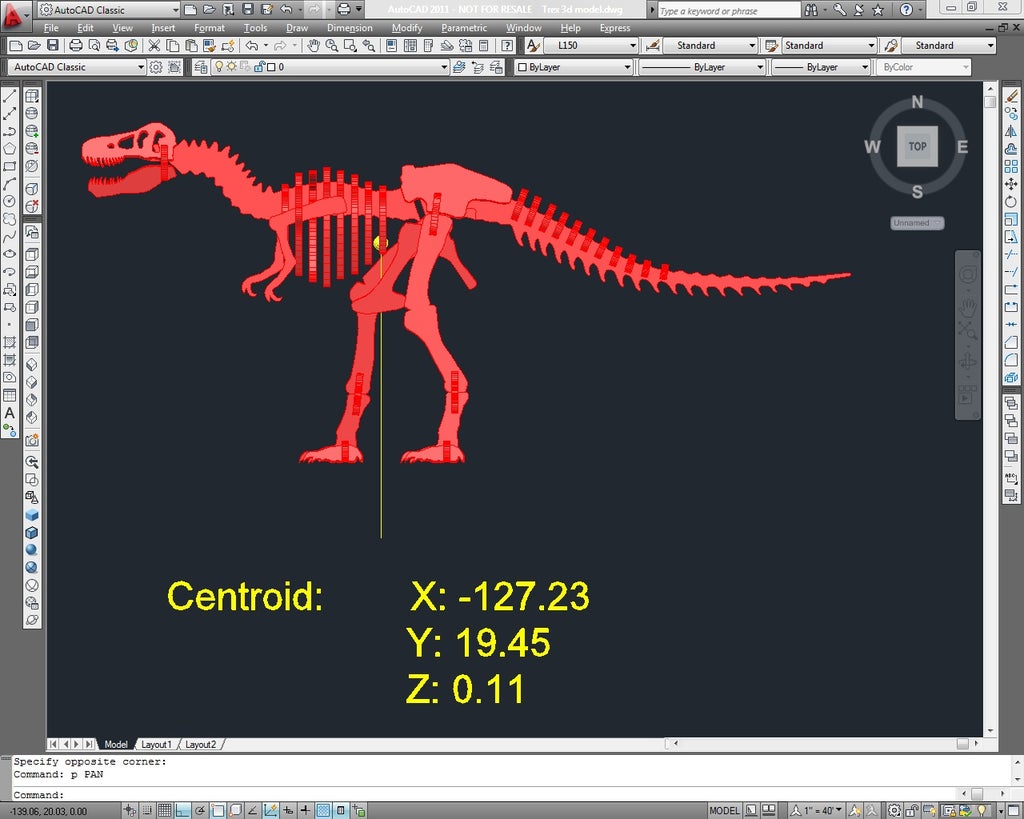Click the binoculars search icon
The width and height of the screenshot is (1024, 819).
pyautogui.click(x=811, y=10)
